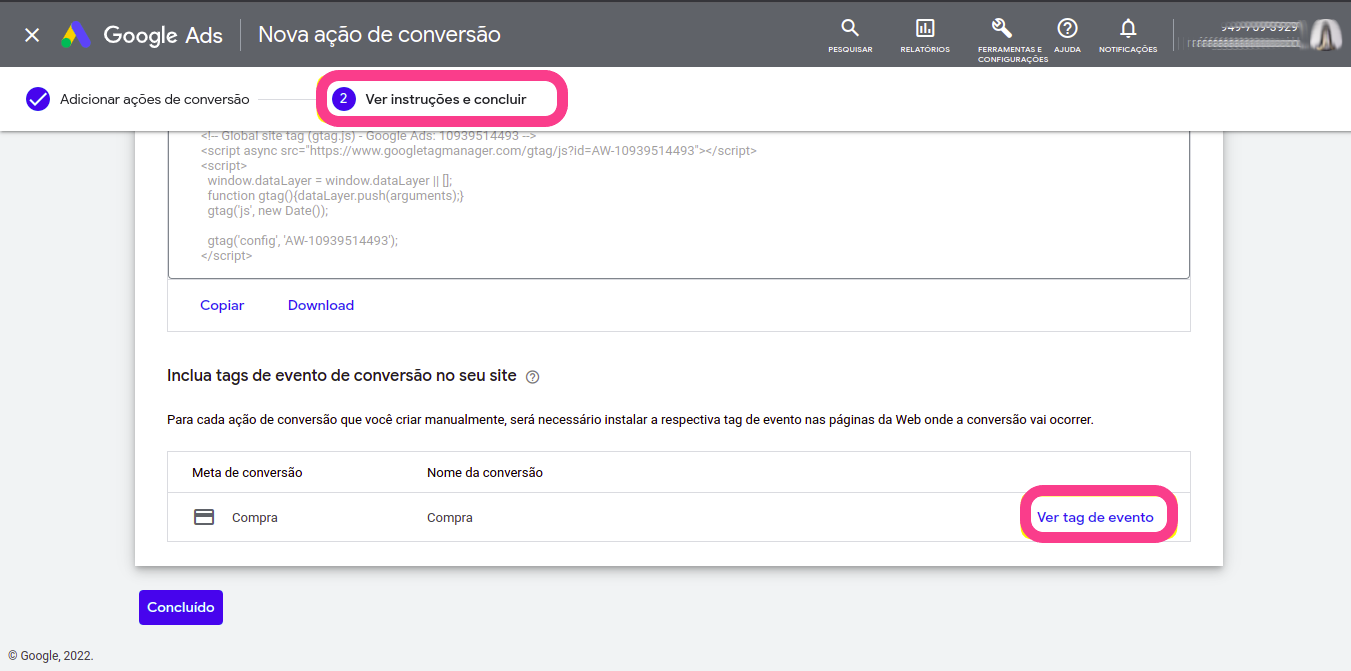This screenshot has height=671, width=1351.
Task: Close the new conversion action dialog
Action: tap(32, 35)
